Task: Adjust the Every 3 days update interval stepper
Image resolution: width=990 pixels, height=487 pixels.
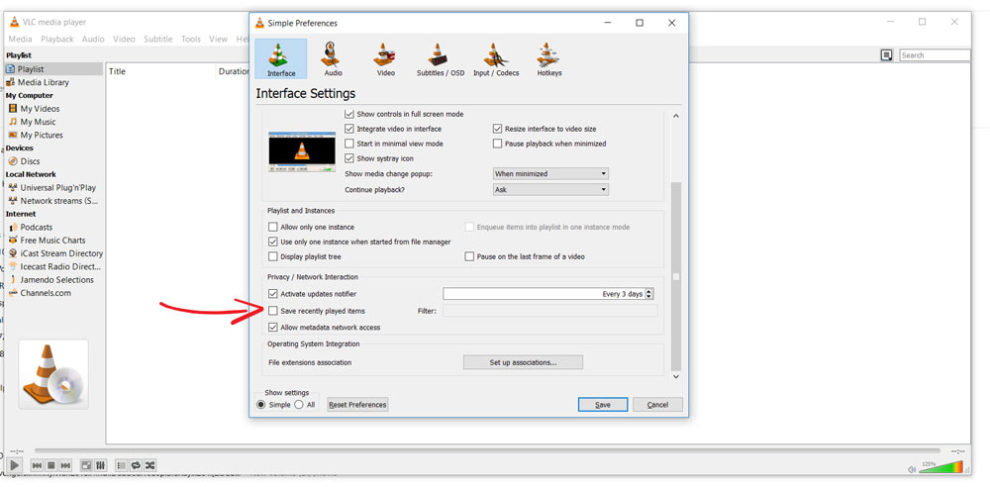Action: (650, 294)
